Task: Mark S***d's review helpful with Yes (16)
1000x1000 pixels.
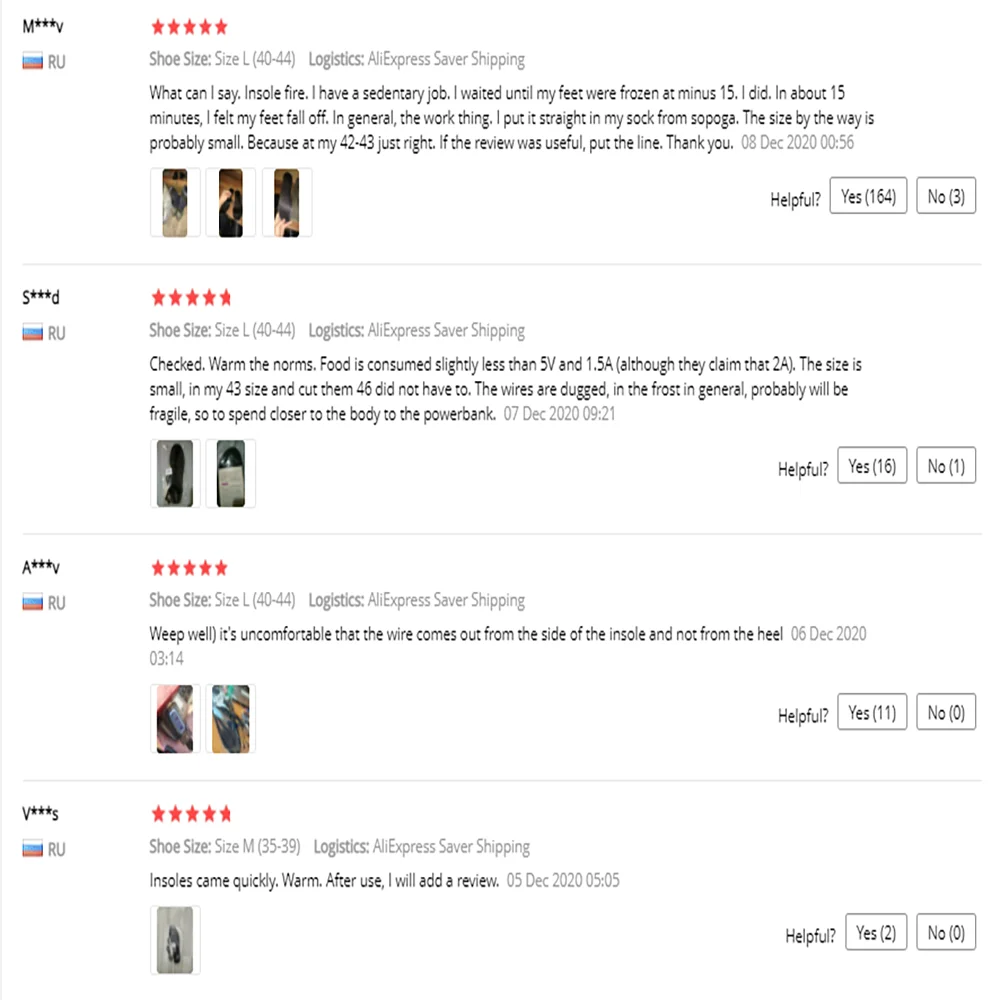Action: coord(871,466)
